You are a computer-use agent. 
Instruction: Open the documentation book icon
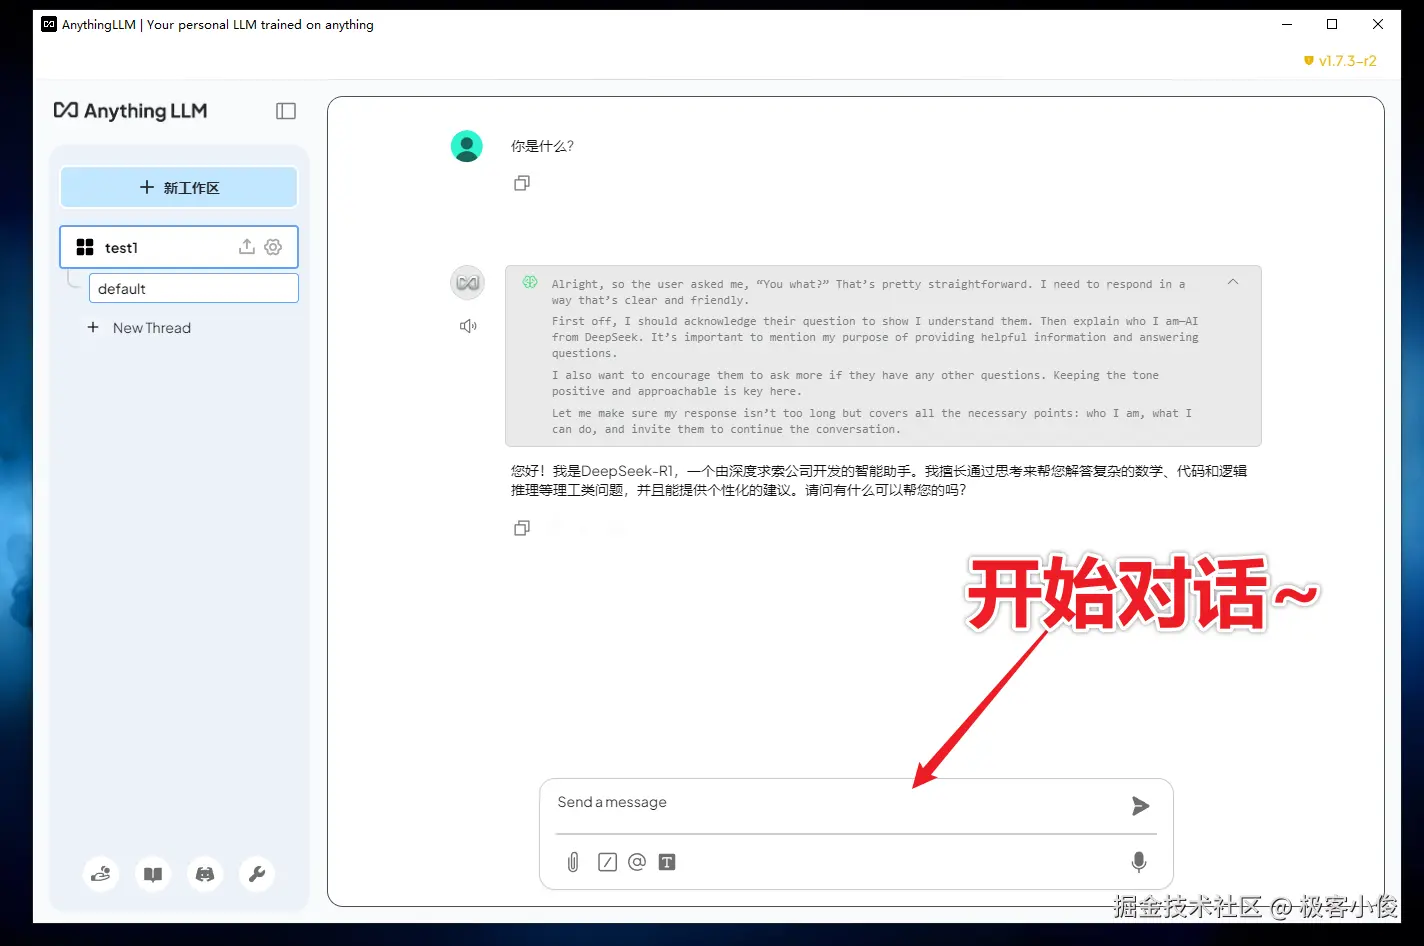[153, 874]
